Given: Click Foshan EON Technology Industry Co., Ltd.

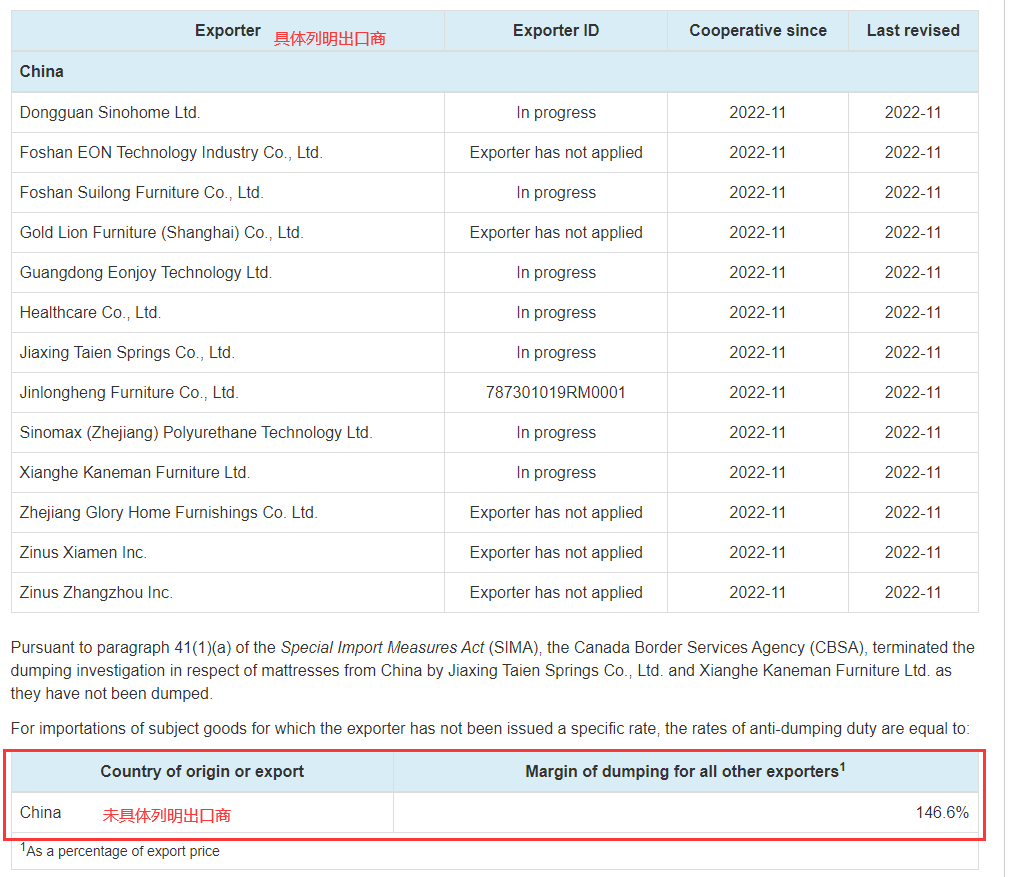Looking at the screenshot, I should pyautogui.click(x=171, y=153).
